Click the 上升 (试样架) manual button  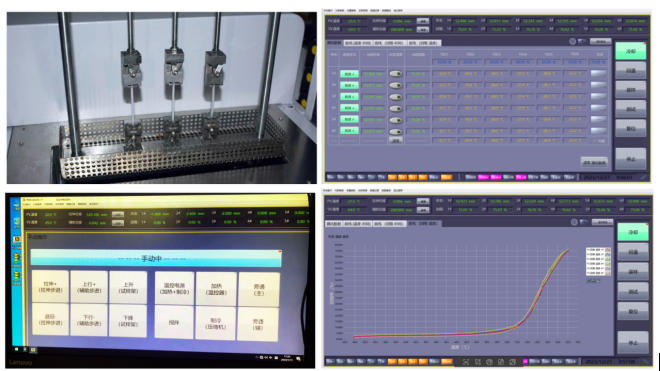128,287
